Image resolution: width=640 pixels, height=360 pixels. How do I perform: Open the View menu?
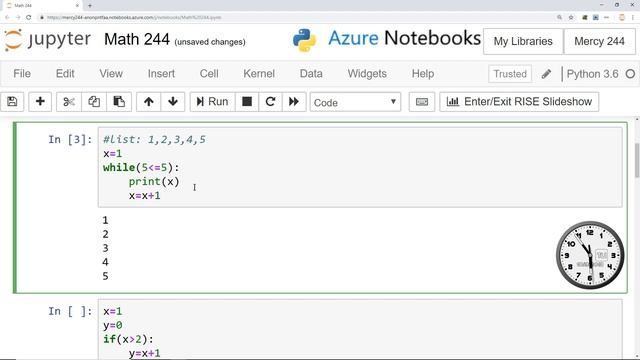(111, 74)
